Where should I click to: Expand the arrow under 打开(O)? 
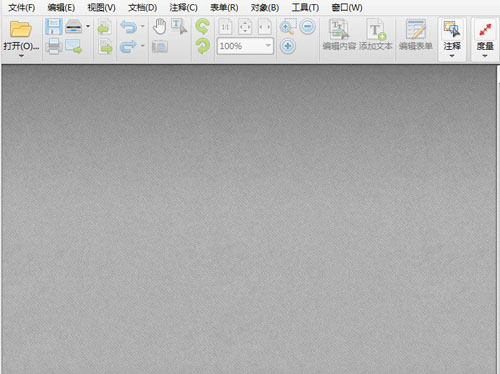[x=21, y=56]
